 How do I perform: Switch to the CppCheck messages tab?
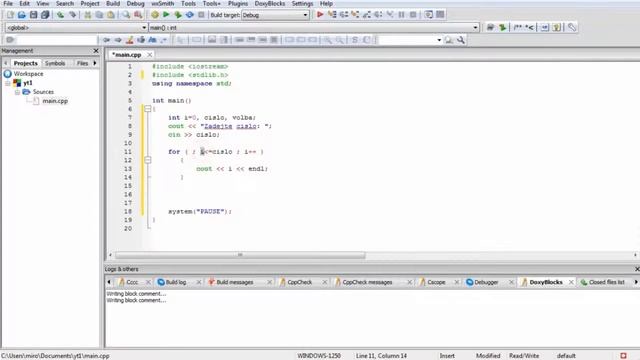(x=367, y=282)
